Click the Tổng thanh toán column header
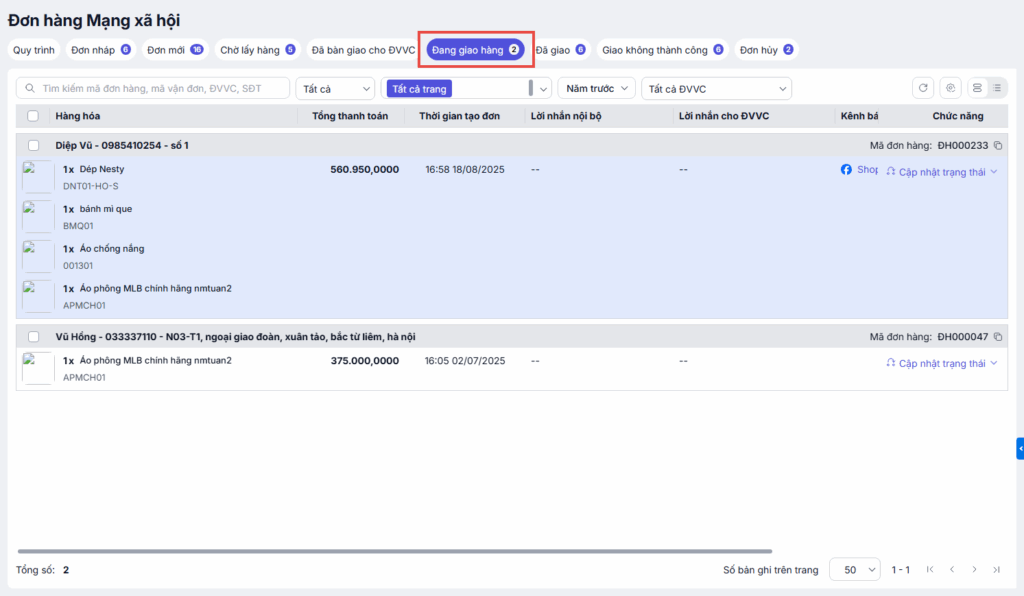The image size is (1024, 596). [x=350, y=116]
